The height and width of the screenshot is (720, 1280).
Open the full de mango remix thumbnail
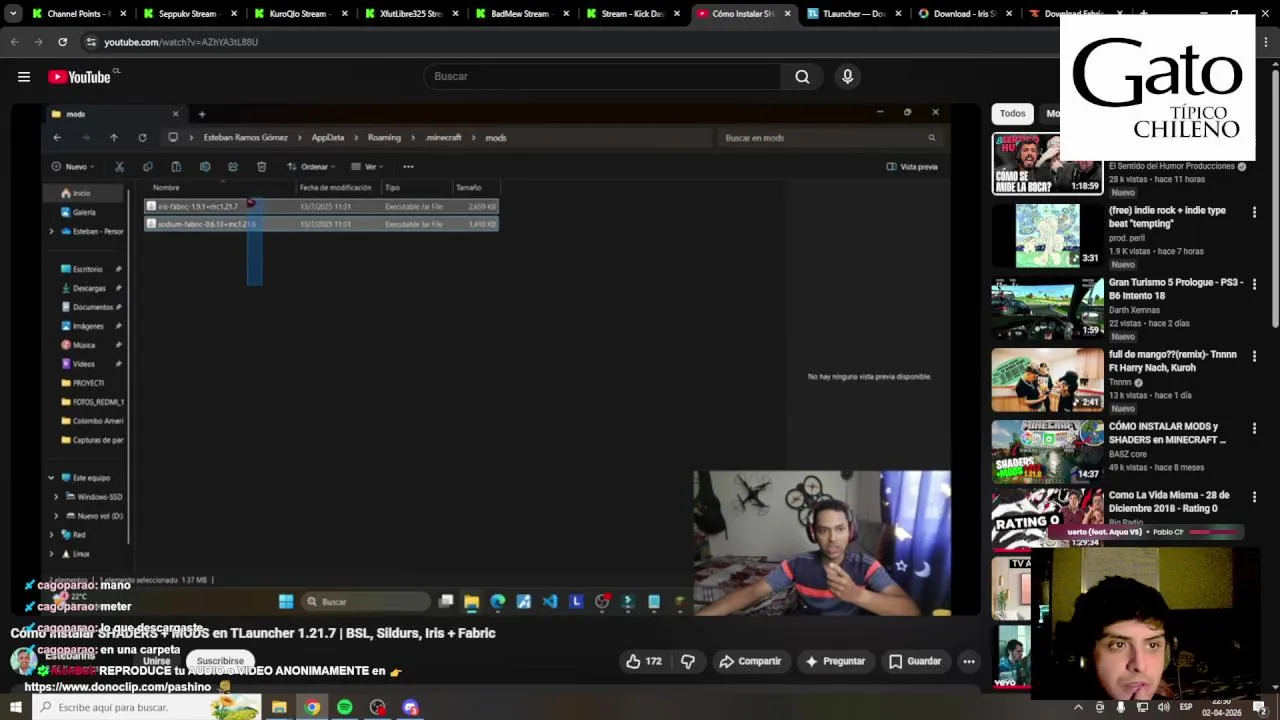[x=1047, y=380]
